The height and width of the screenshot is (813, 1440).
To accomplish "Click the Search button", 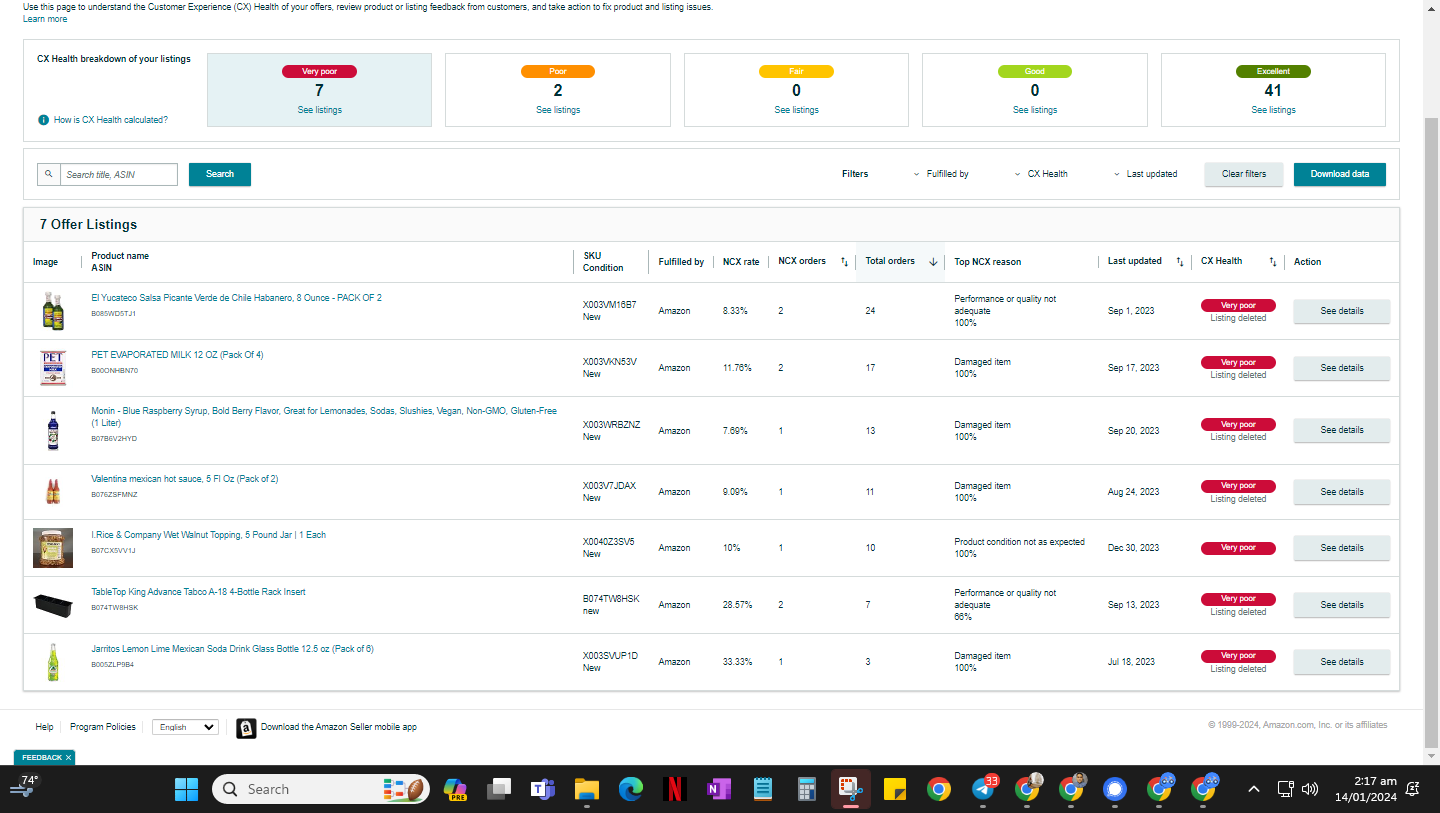I will pyautogui.click(x=220, y=174).
